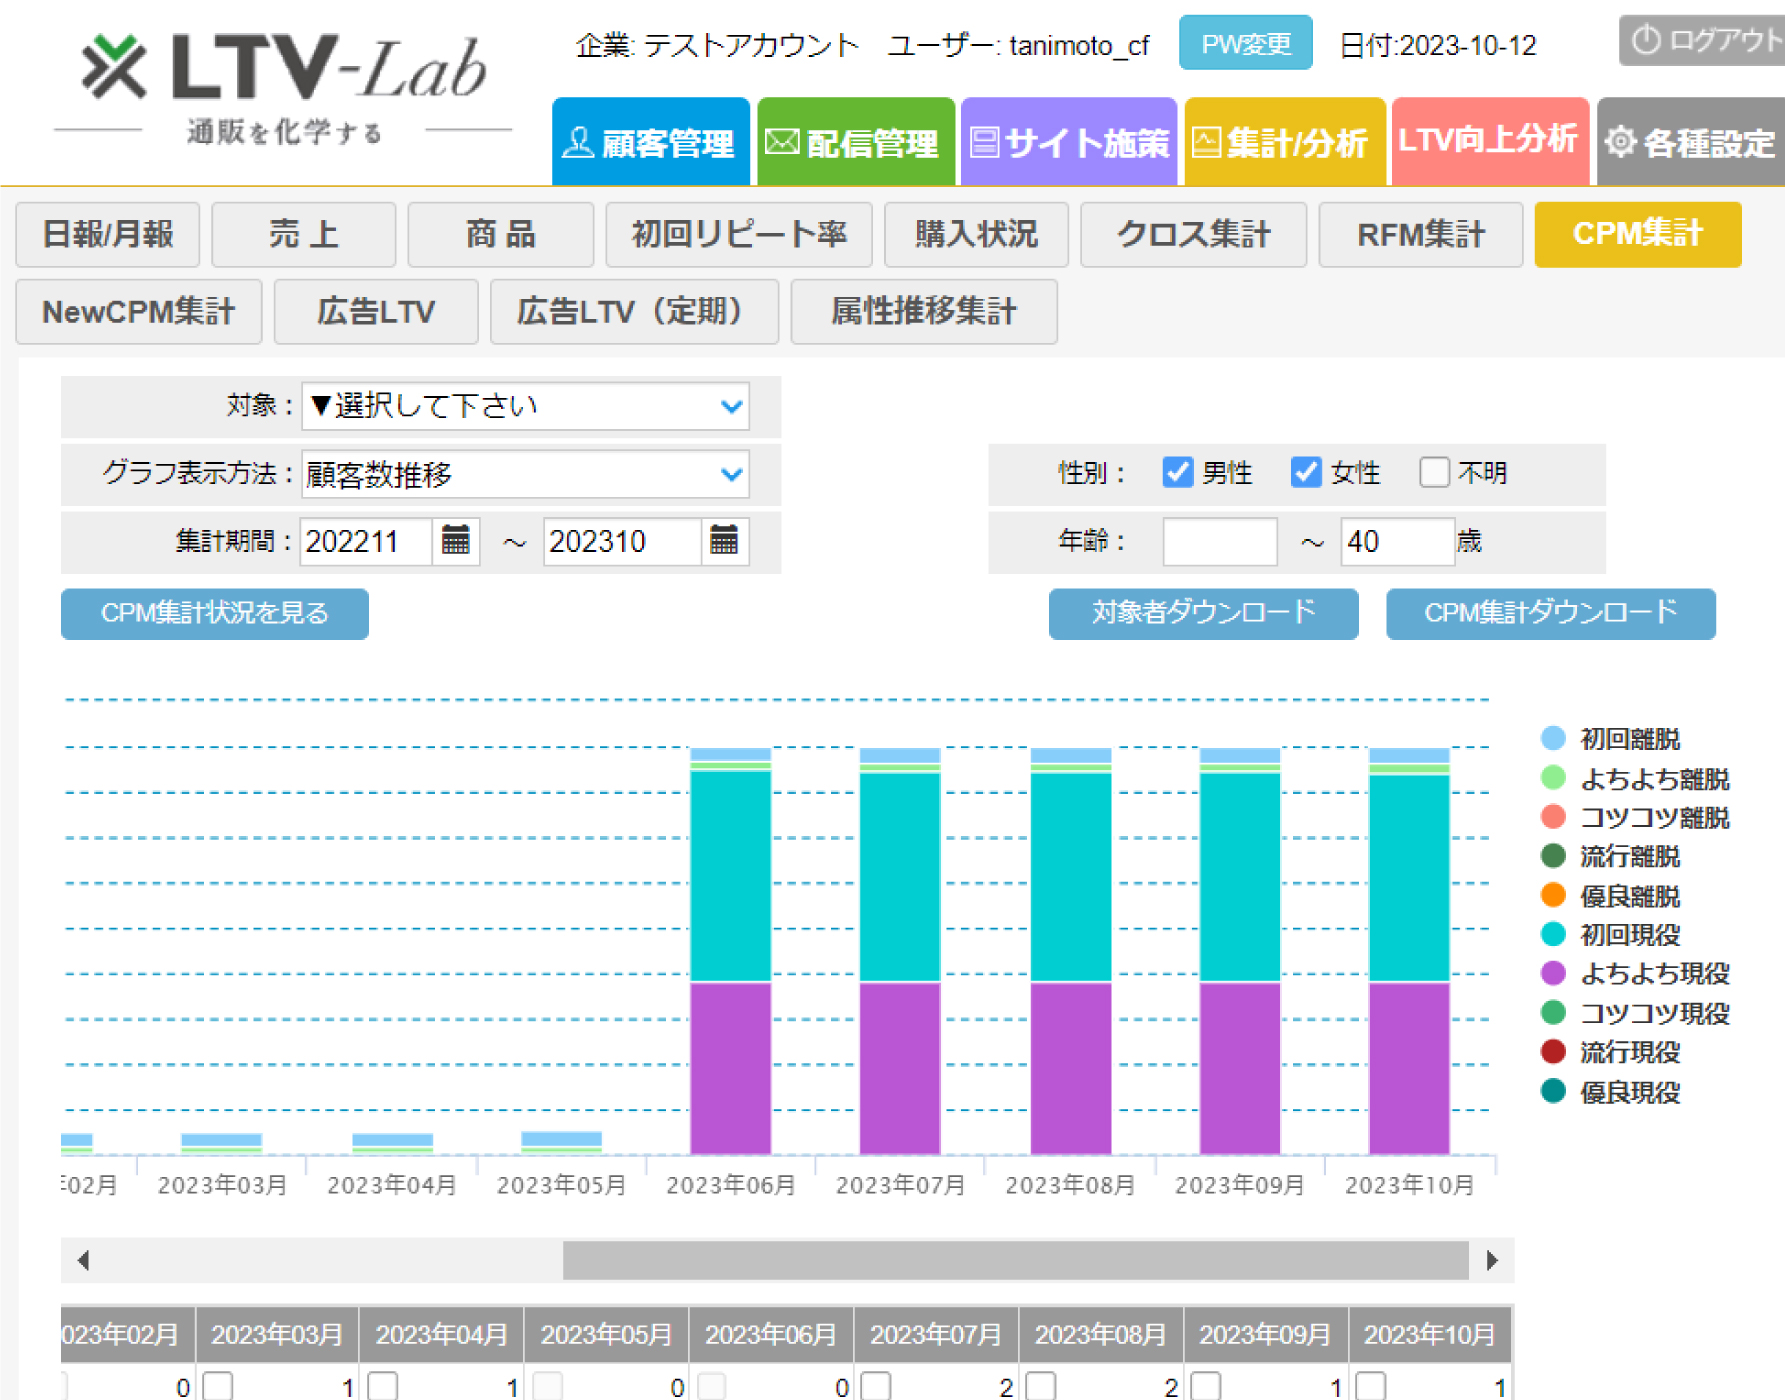Disable the 女性 gender filter
The image size is (1785, 1400).
click(x=1305, y=472)
